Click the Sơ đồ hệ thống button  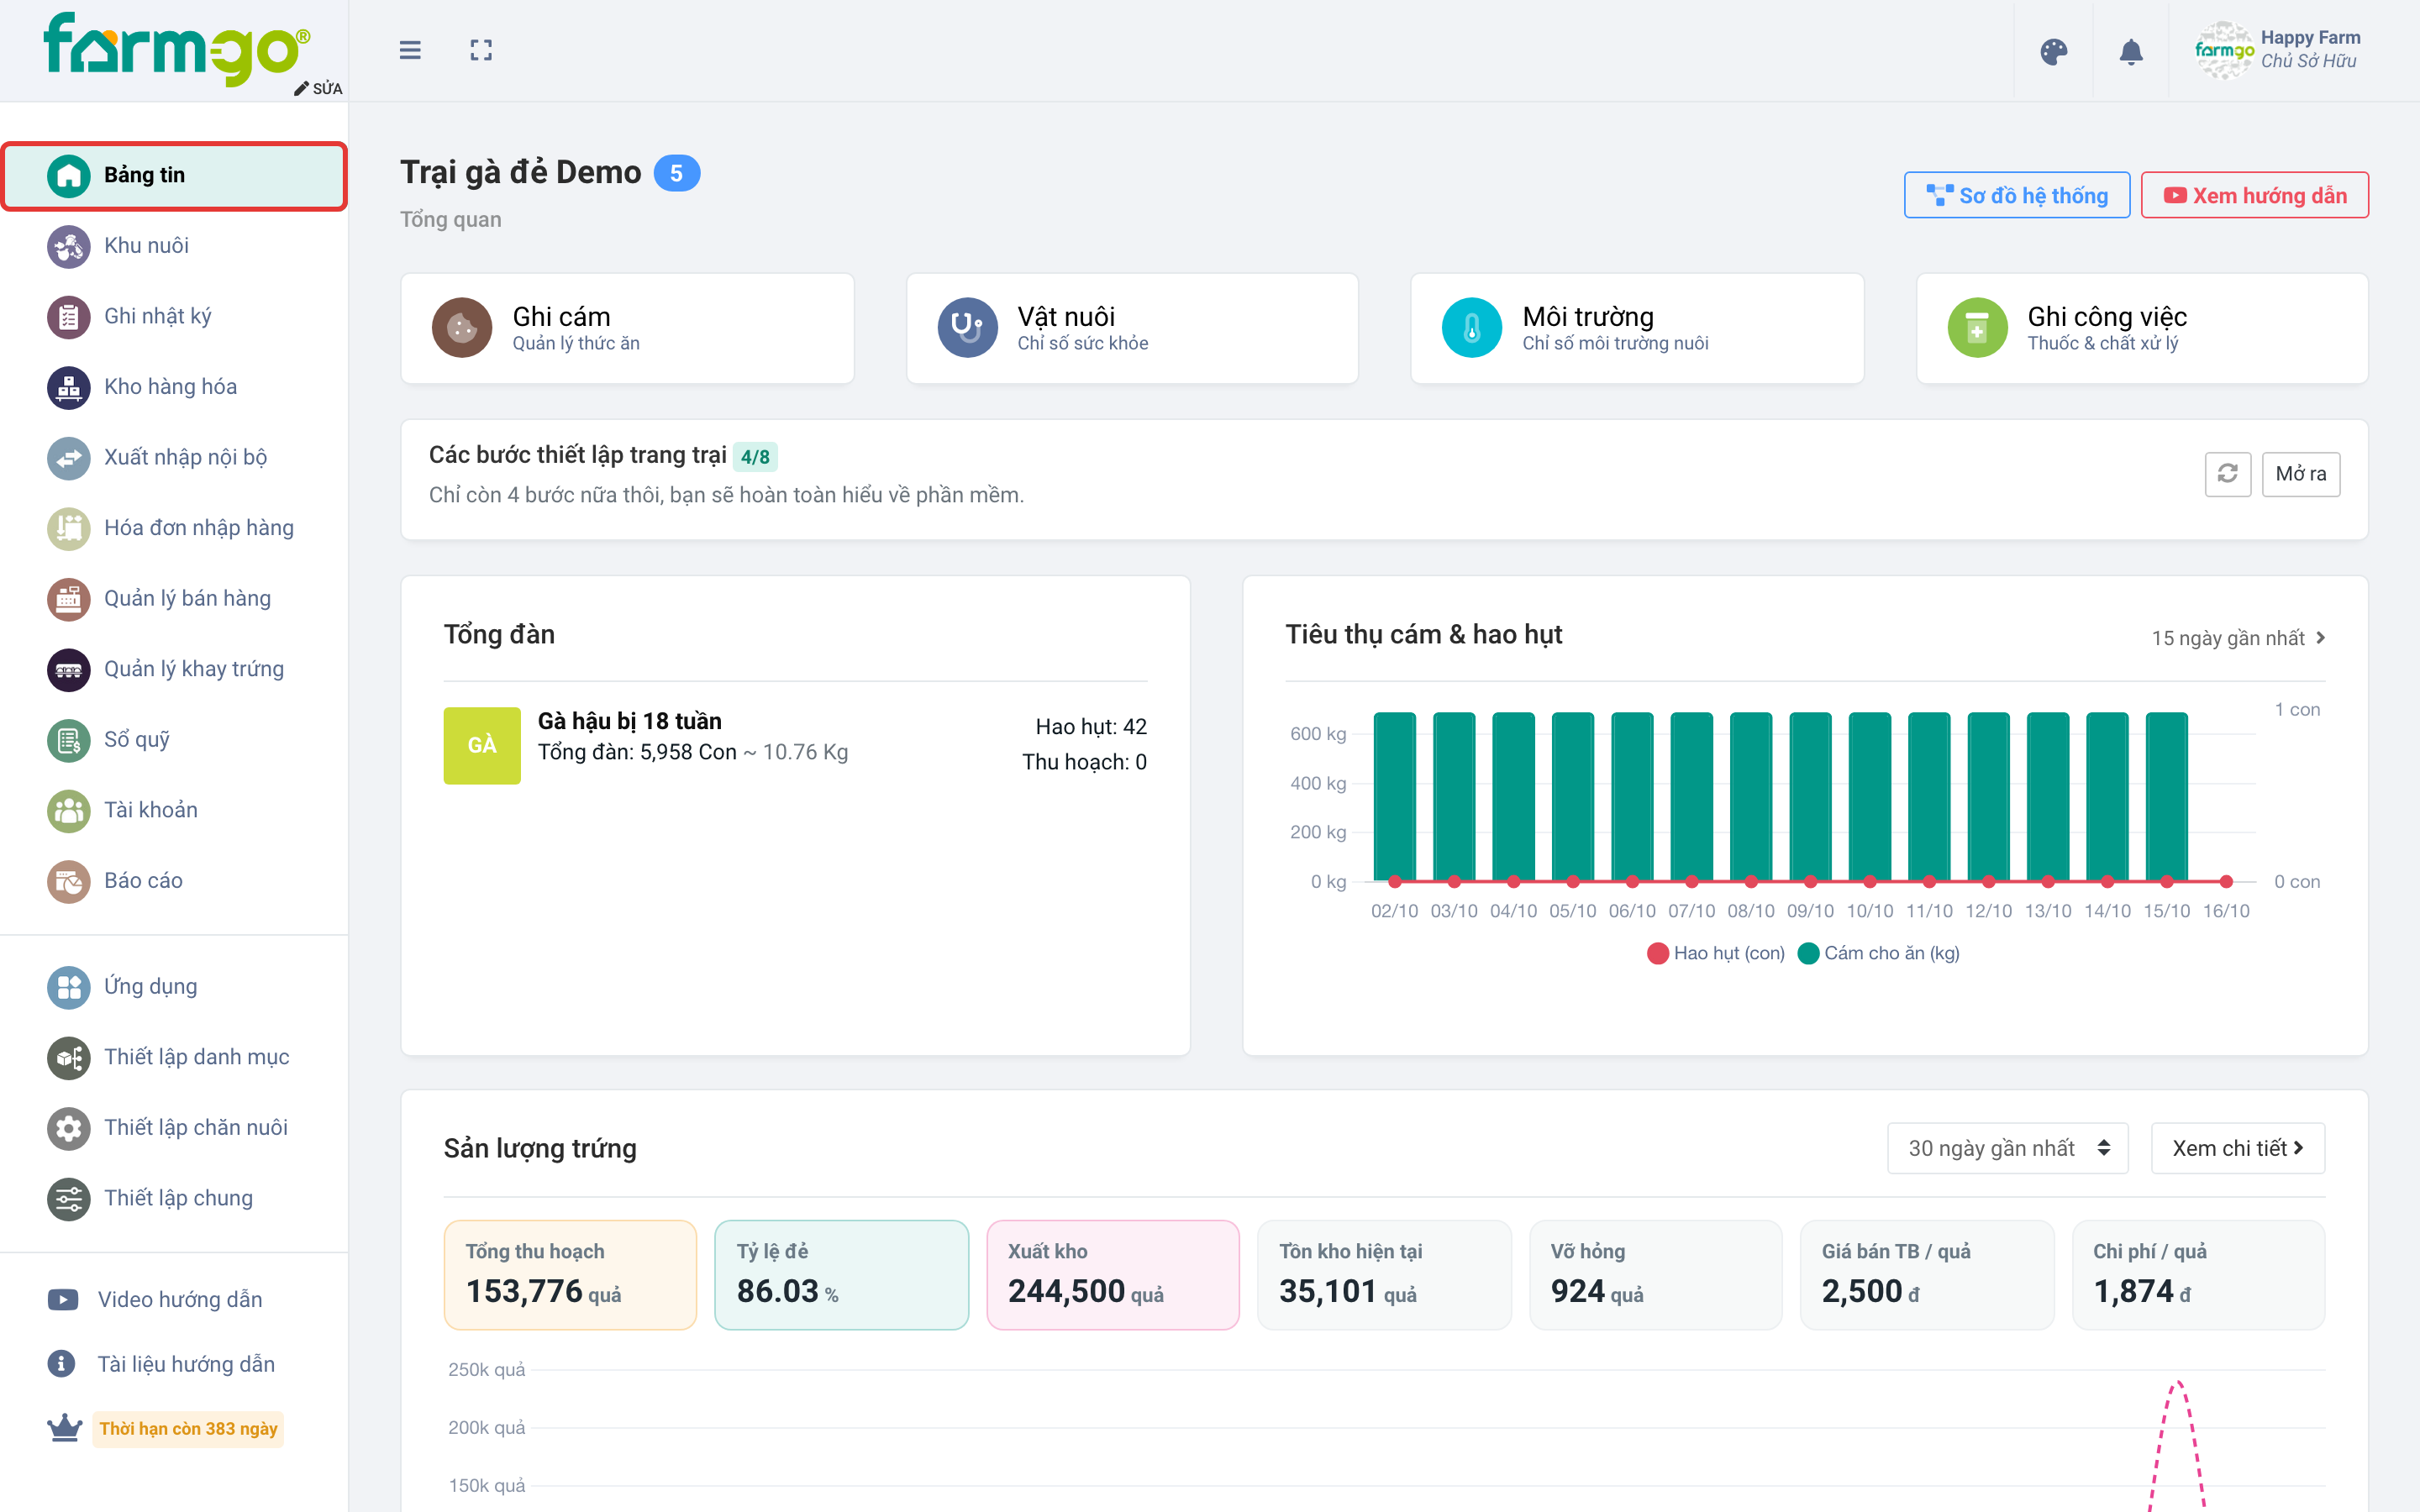coord(2016,195)
